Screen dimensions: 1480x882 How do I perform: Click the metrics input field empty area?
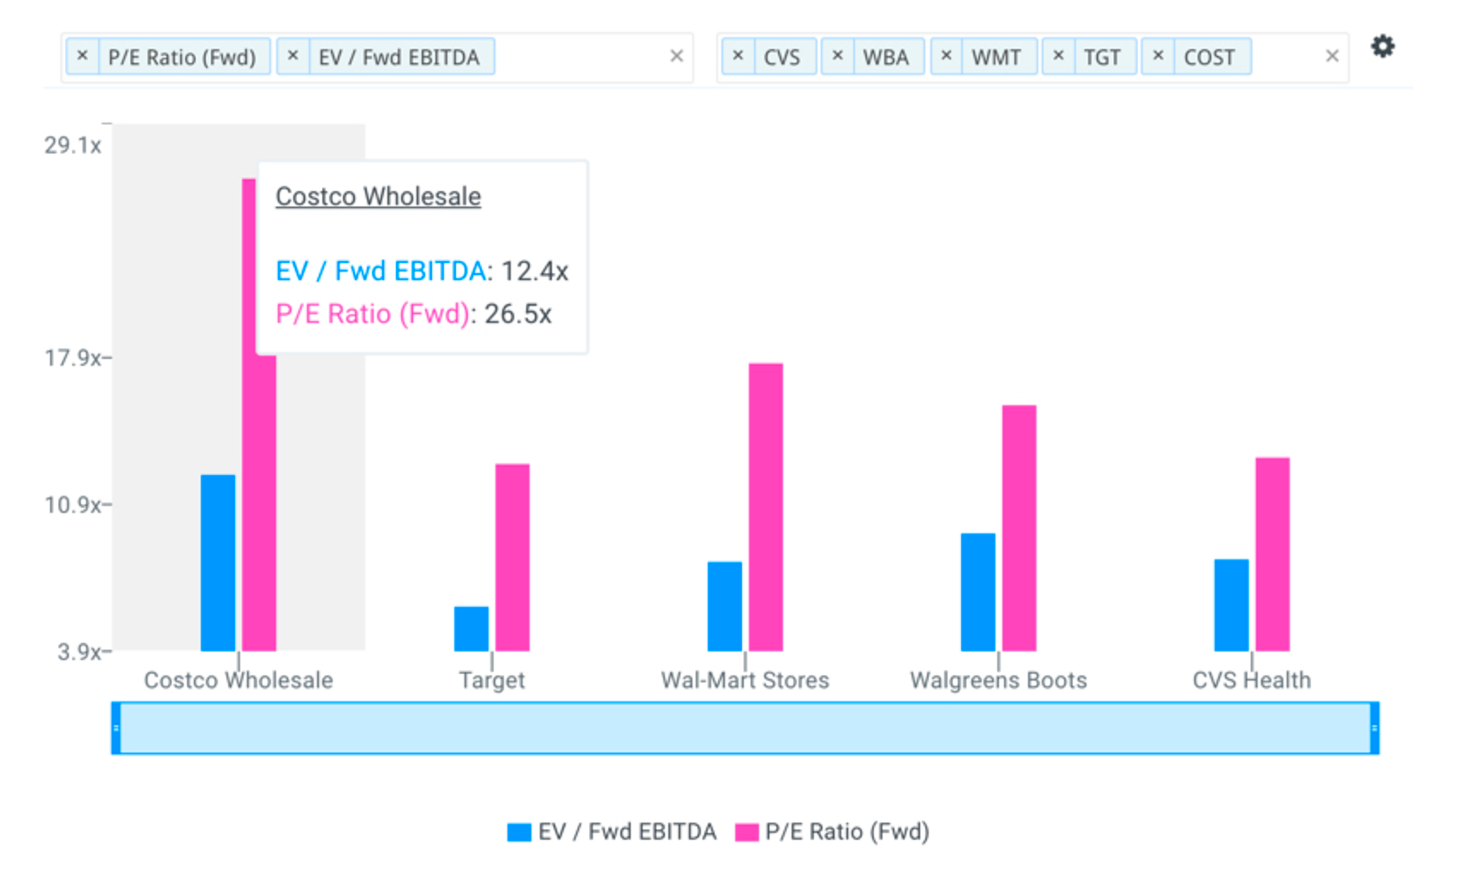[x=580, y=57]
